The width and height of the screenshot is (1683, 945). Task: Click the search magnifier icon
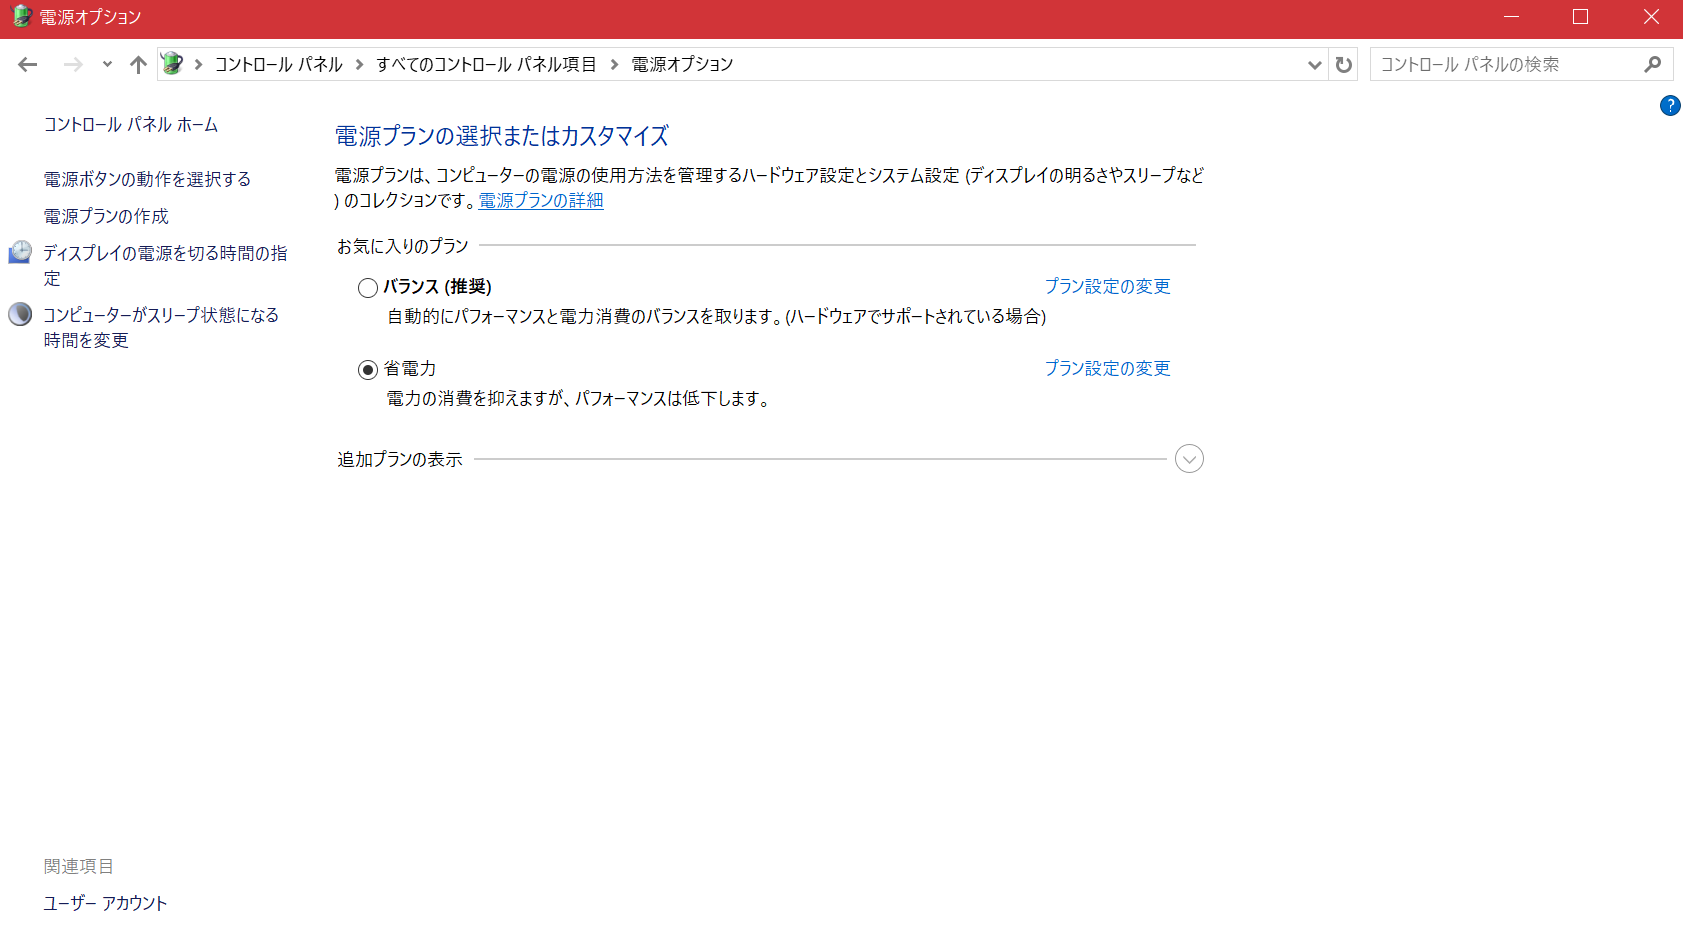[x=1653, y=65]
